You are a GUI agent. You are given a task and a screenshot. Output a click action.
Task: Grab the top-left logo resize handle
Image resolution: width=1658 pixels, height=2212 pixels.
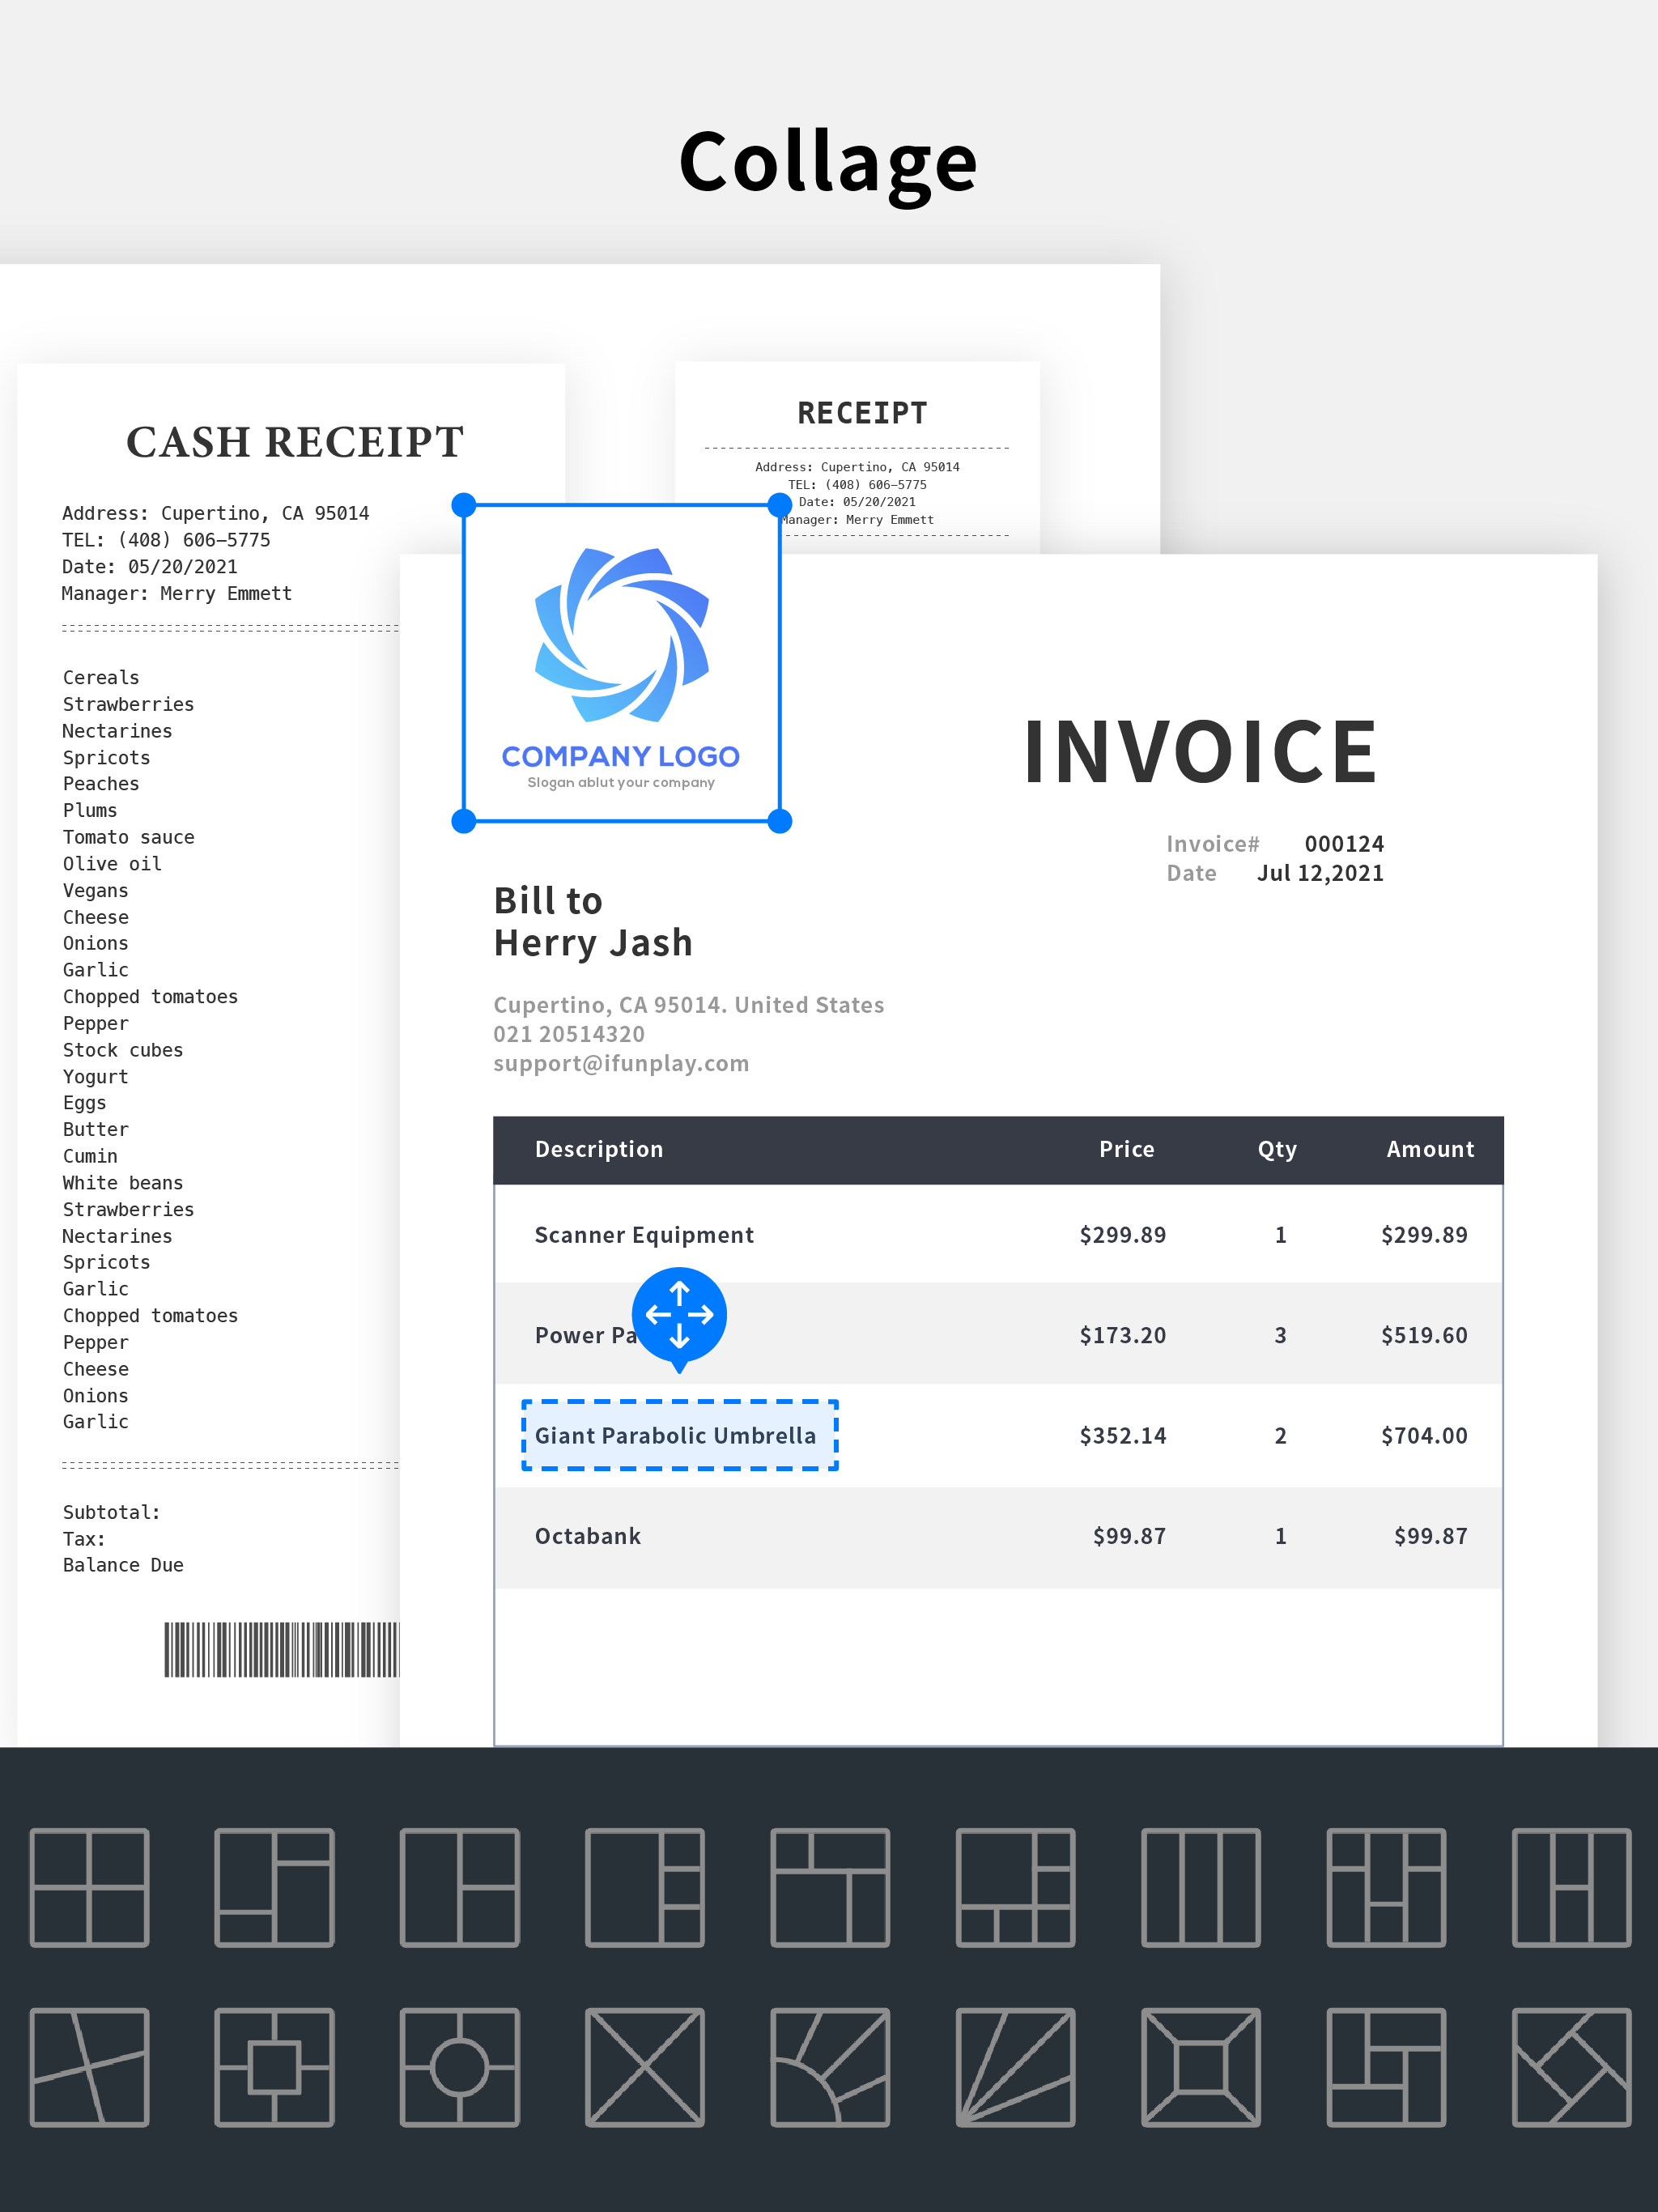(x=464, y=505)
